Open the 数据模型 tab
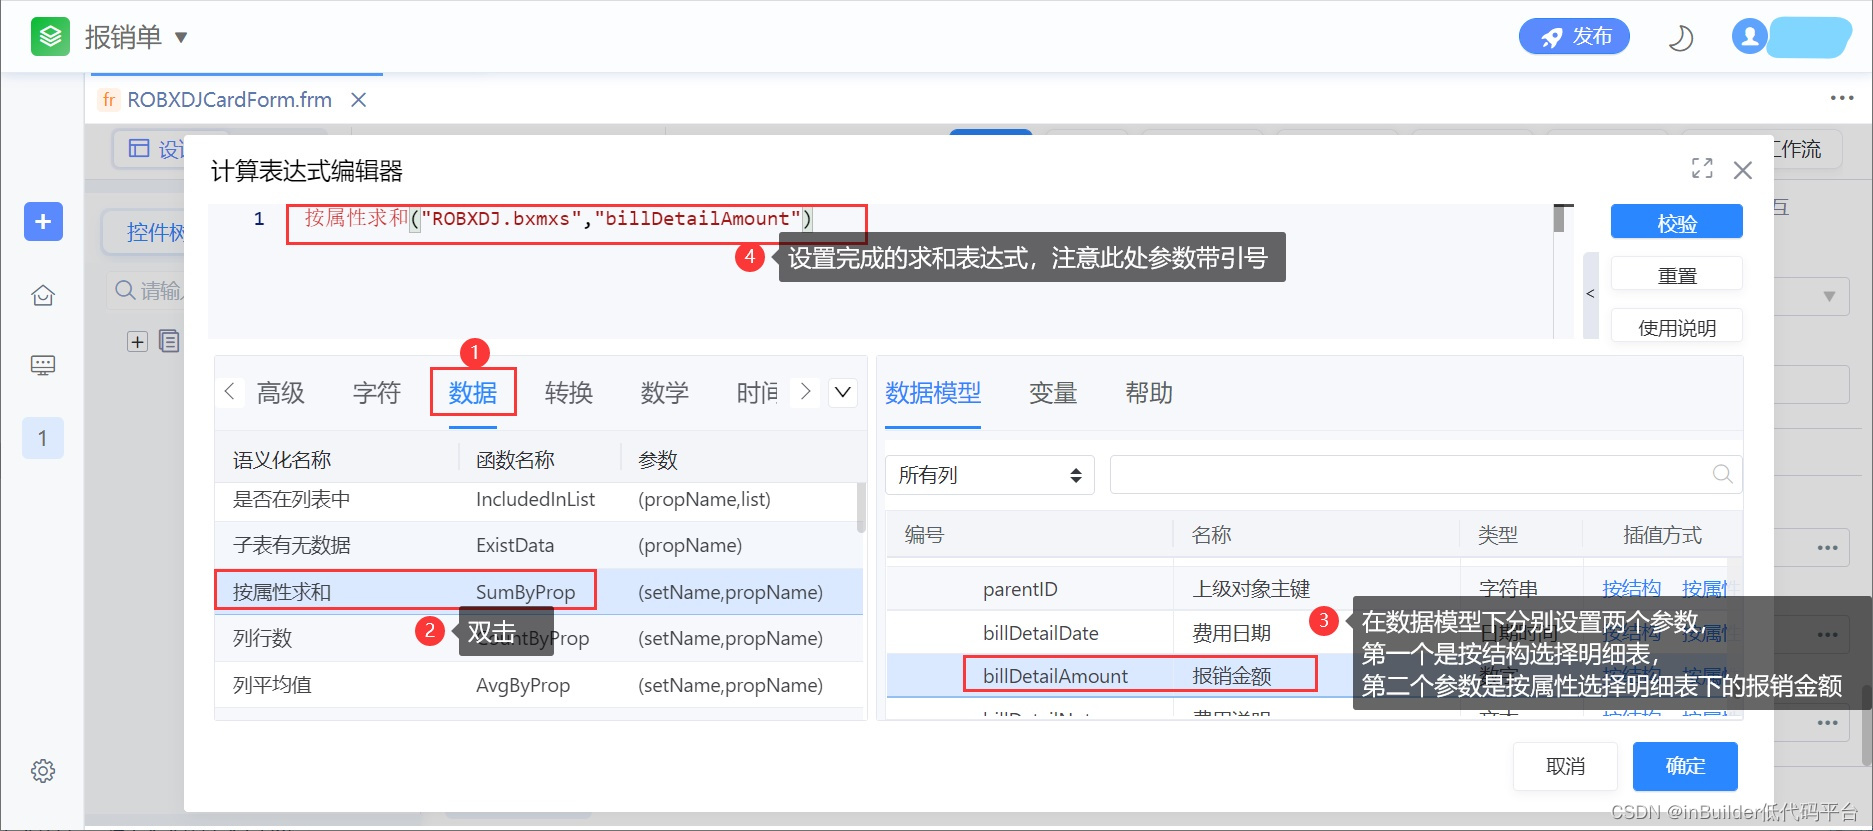The width and height of the screenshot is (1873, 831). 933,393
